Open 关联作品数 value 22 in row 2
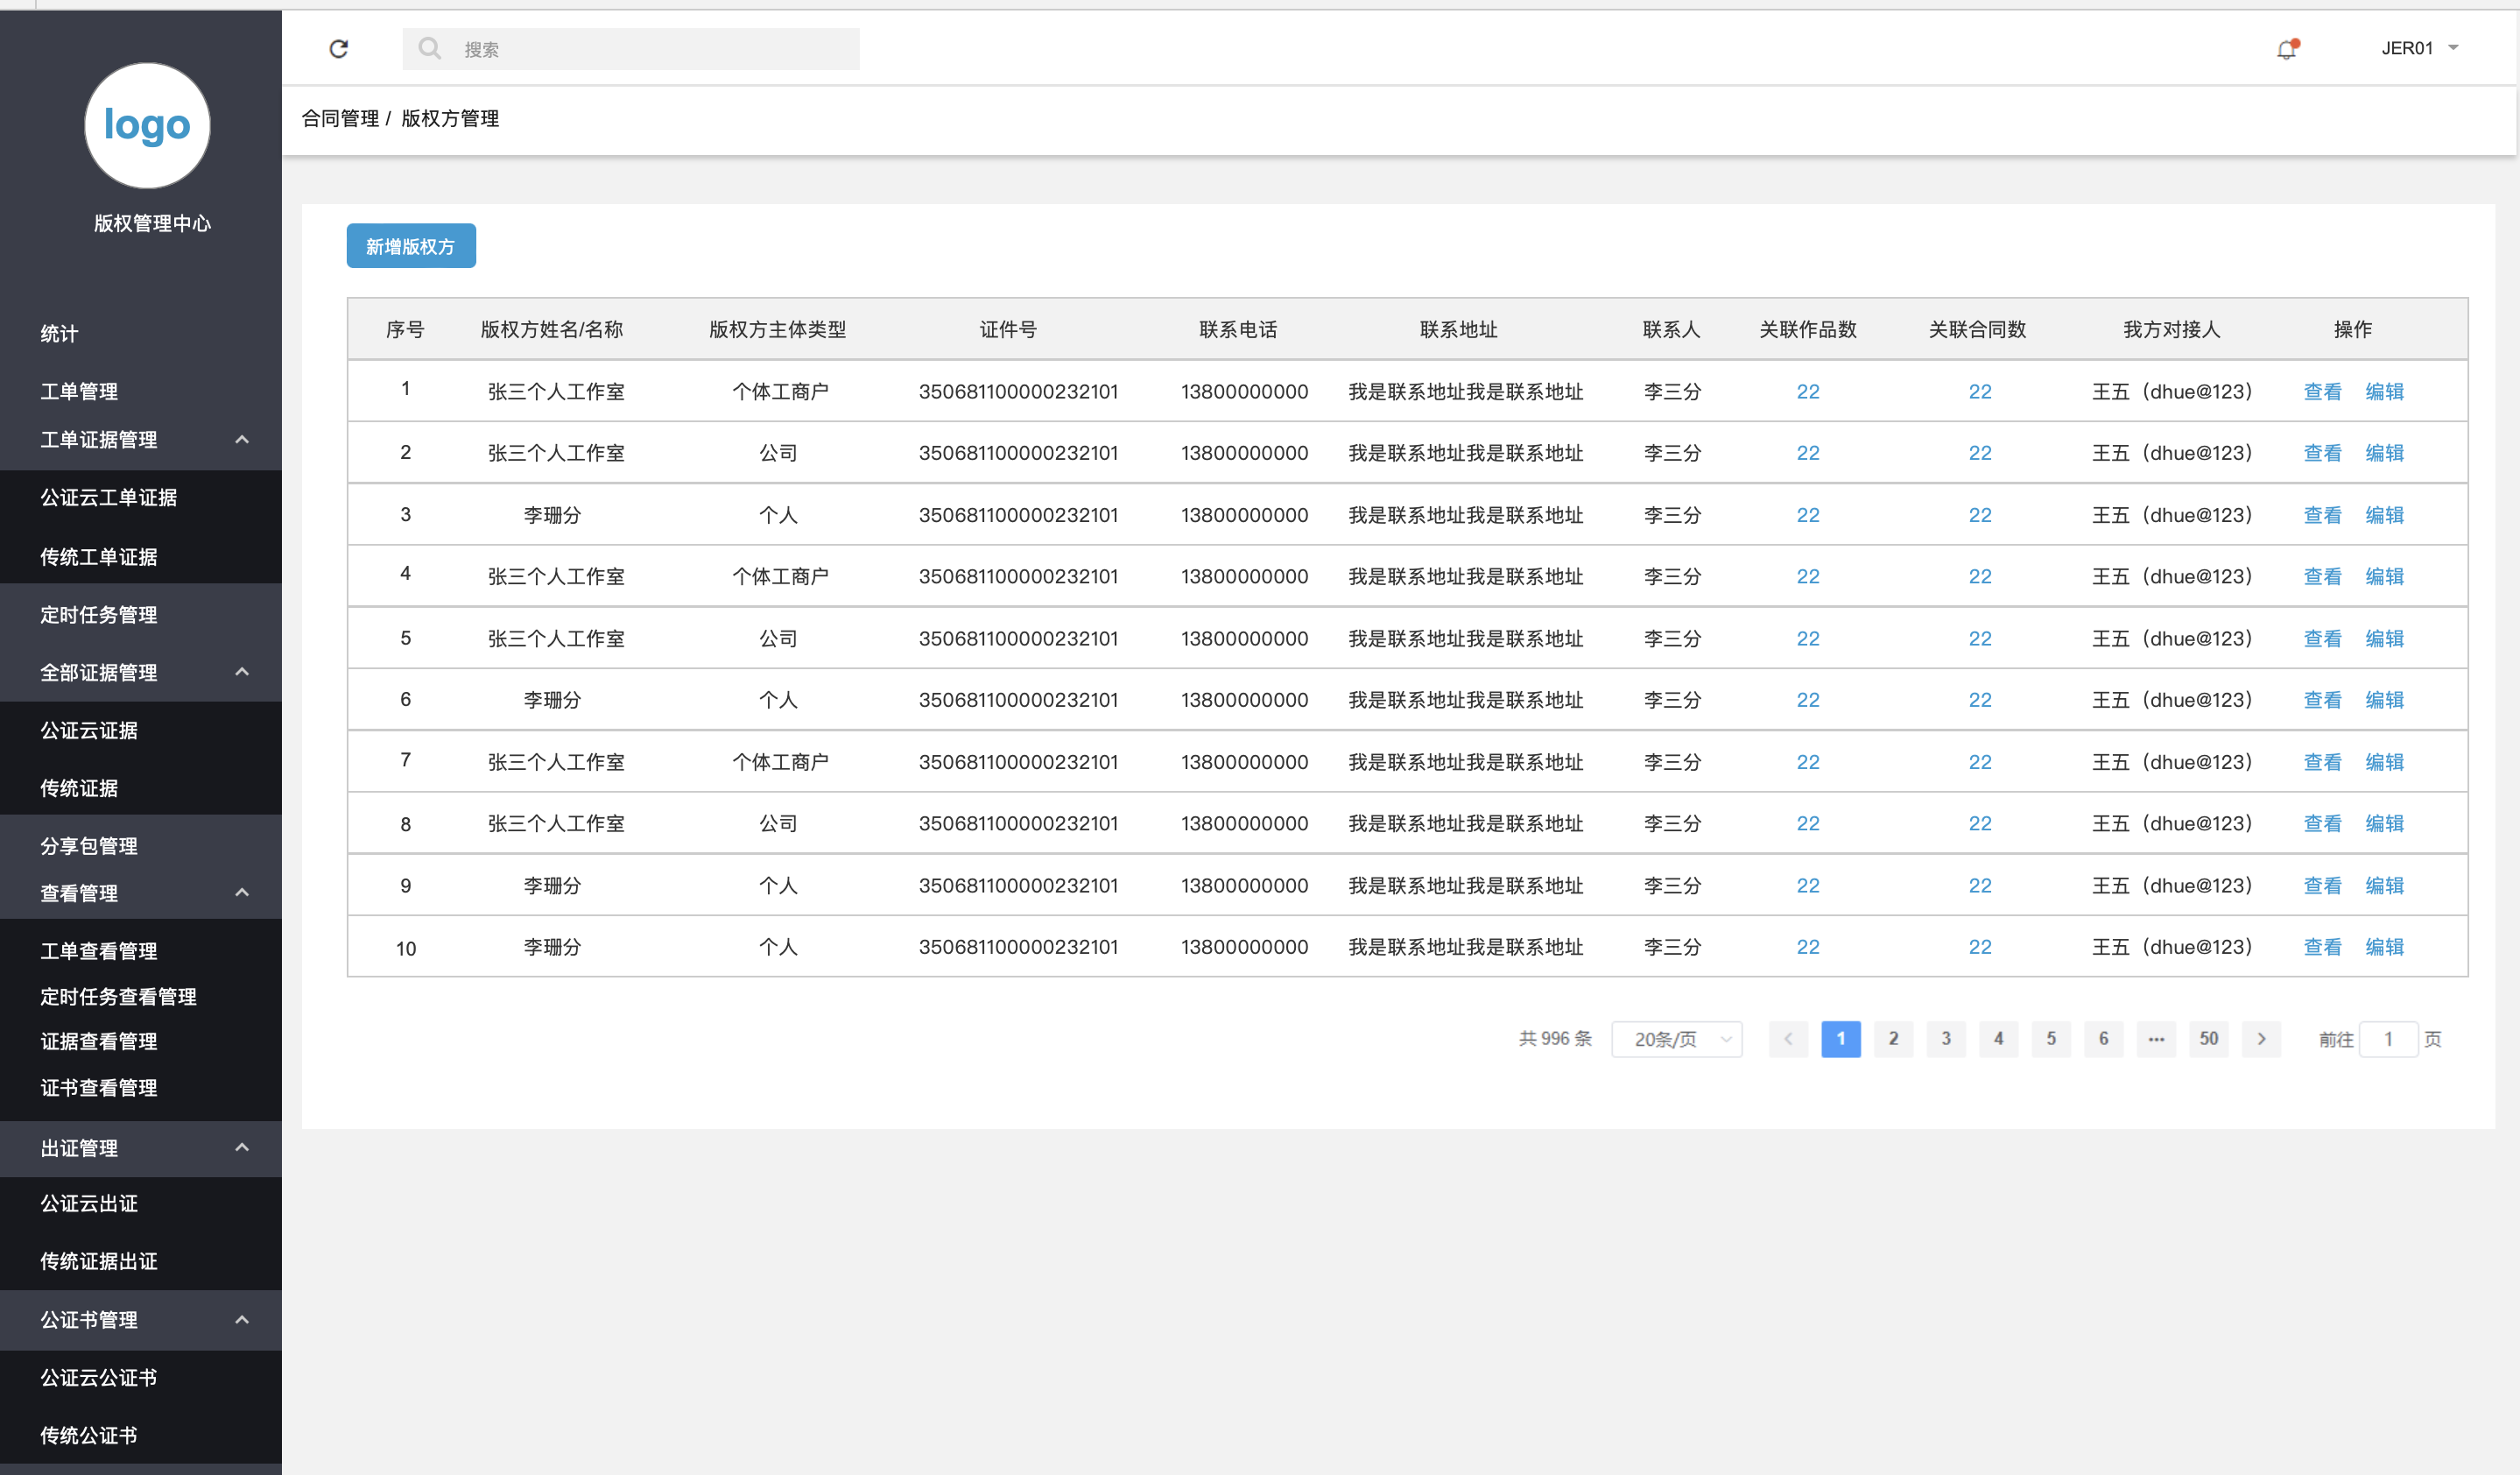 pos(1808,453)
